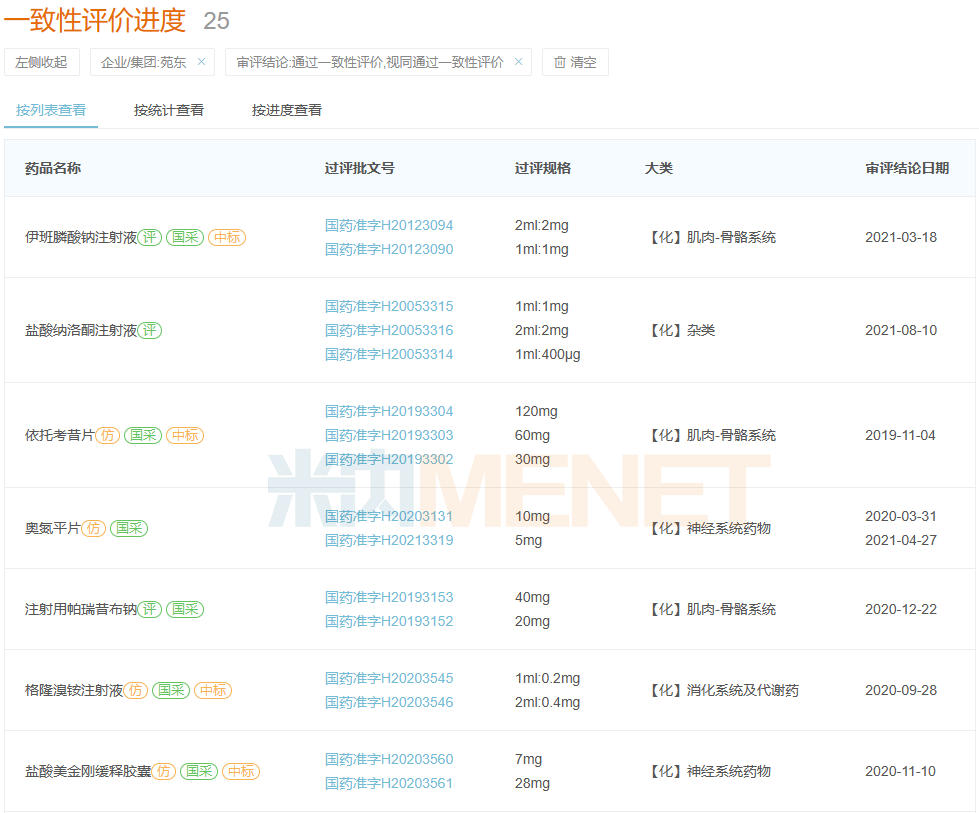Select the 按列表查看 tab
The height and width of the screenshot is (813, 979).
pos(51,110)
